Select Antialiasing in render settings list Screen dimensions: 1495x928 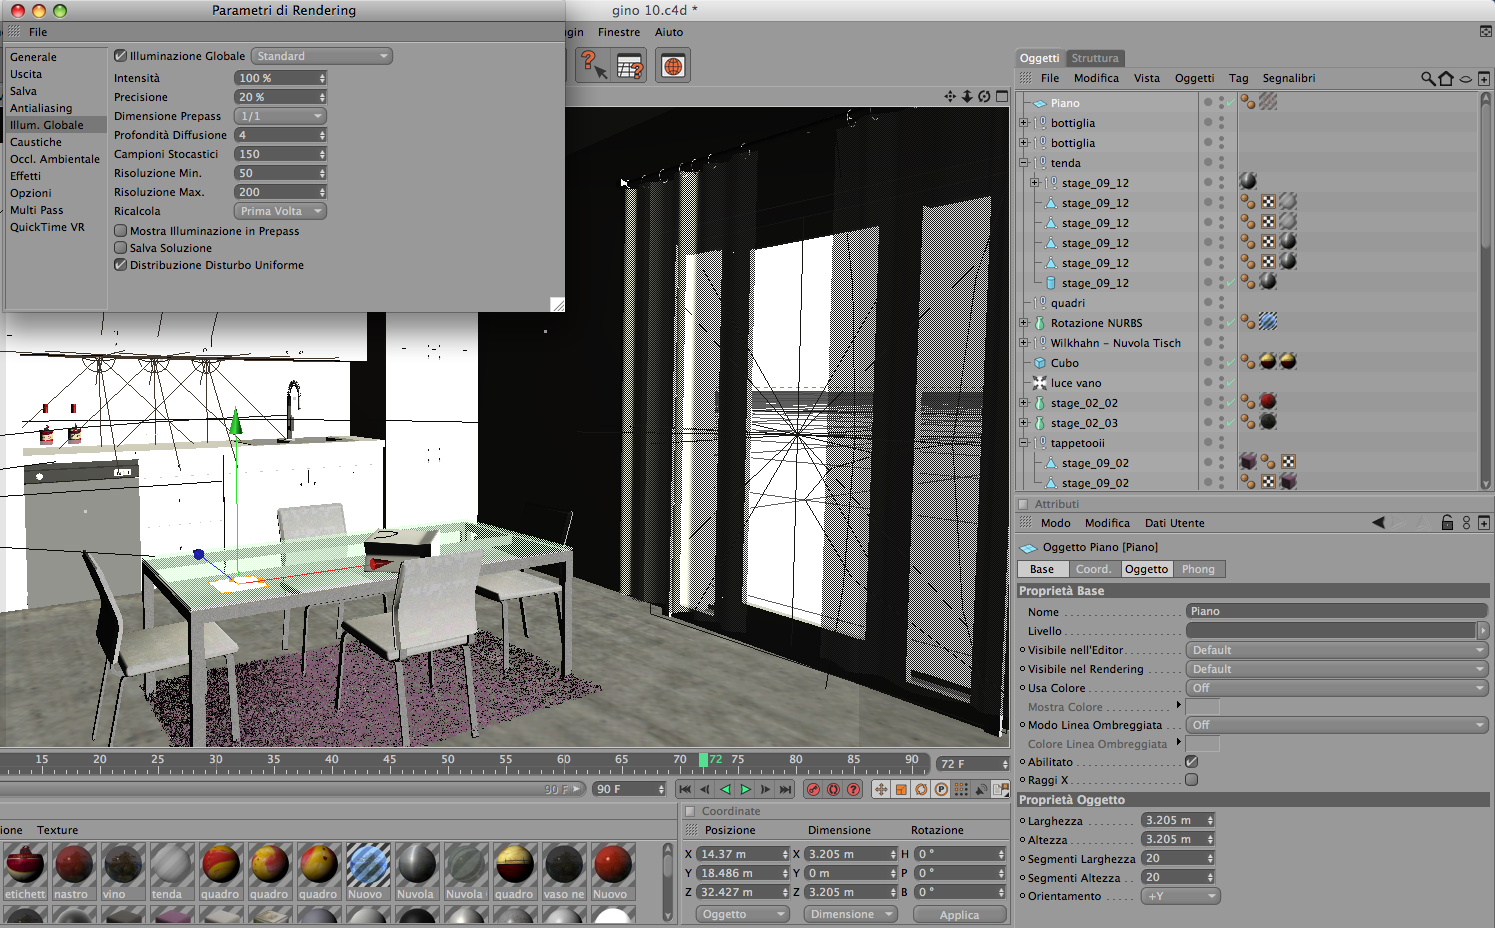[x=41, y=108]
